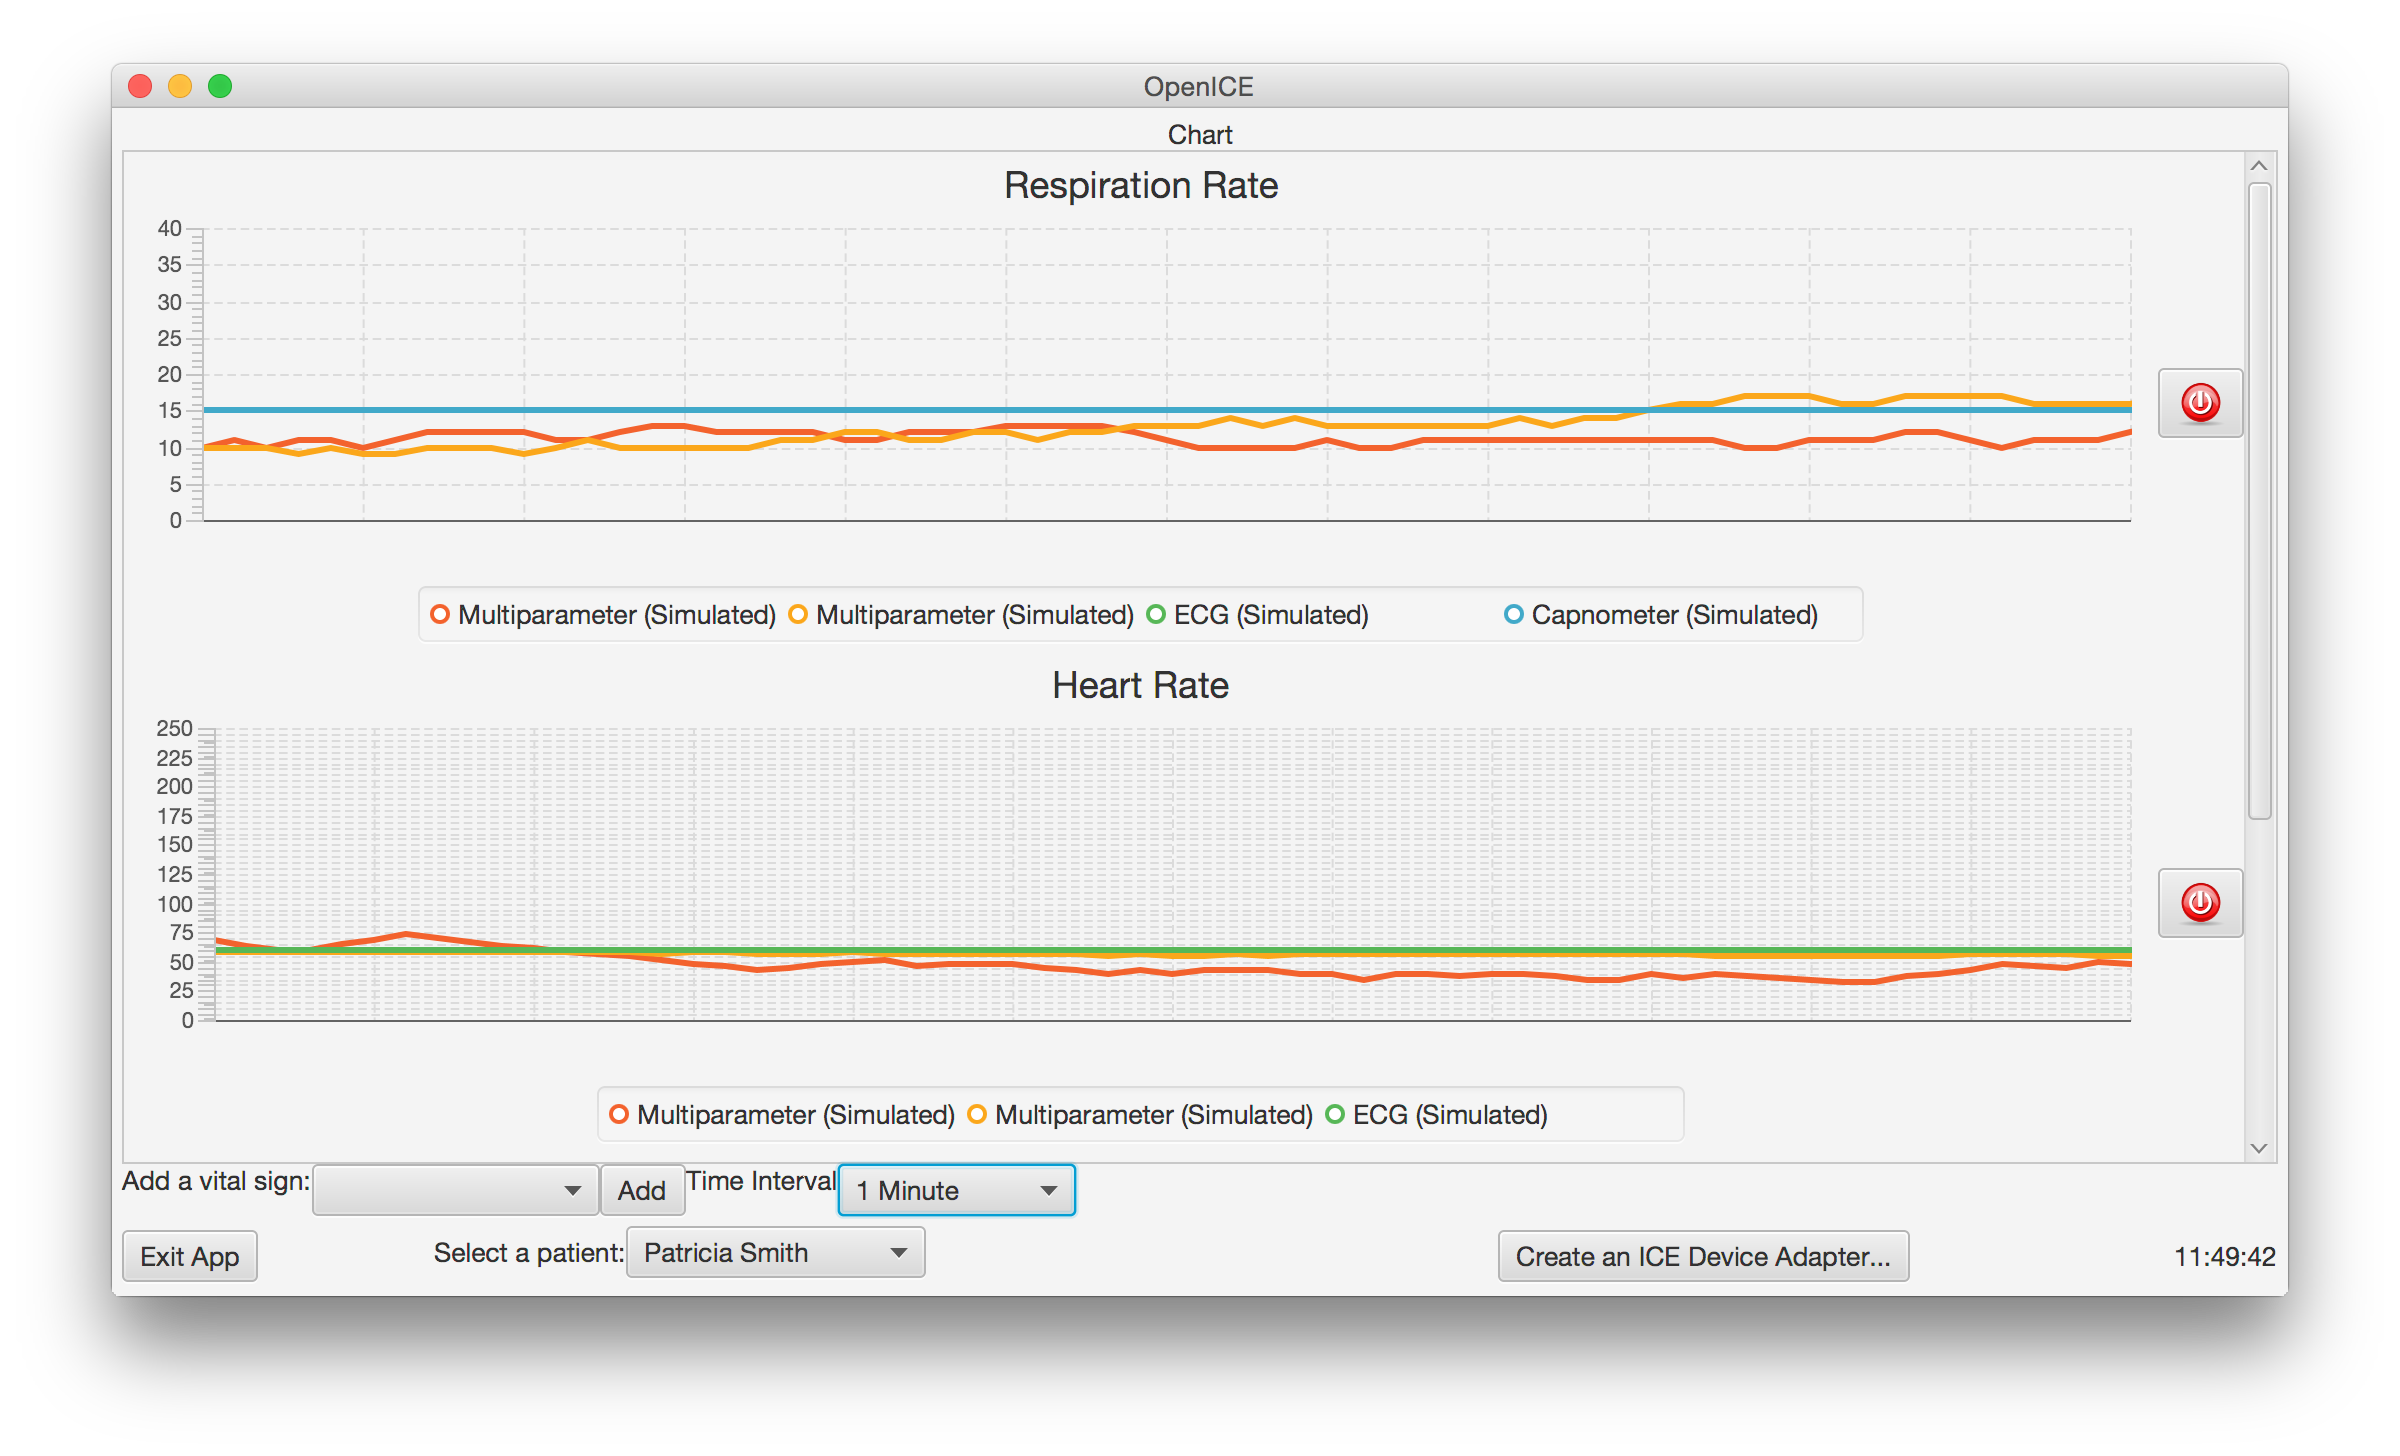Click the 'Select a patient:' label
The image size is (2400, 1456).
click(529, 1253)
